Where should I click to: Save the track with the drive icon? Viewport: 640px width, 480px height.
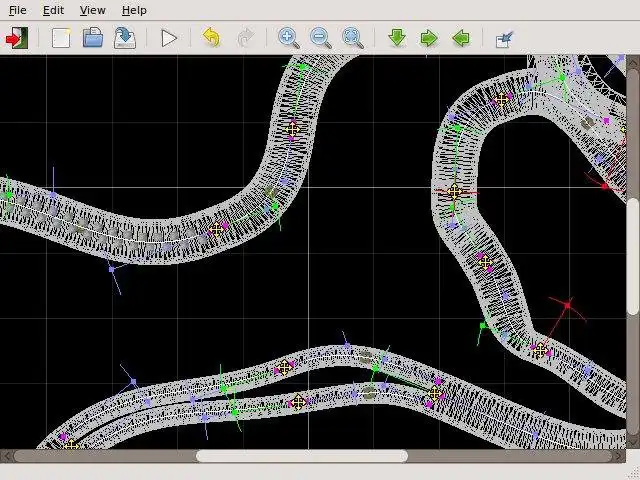[x=124, y=38]
